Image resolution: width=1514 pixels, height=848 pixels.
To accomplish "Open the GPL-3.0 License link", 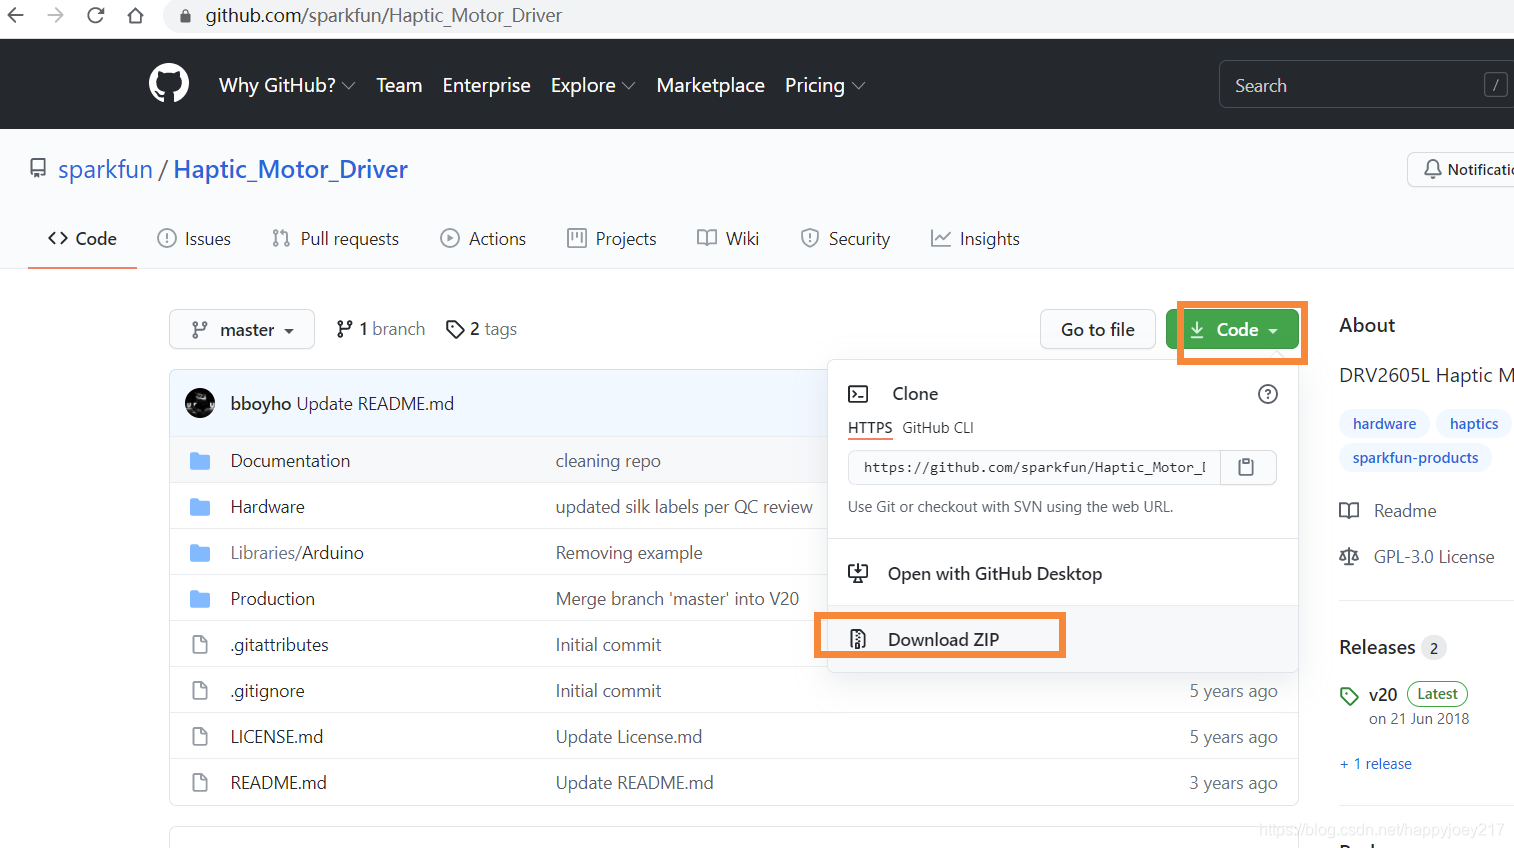I will click(x=1434, y=557).
